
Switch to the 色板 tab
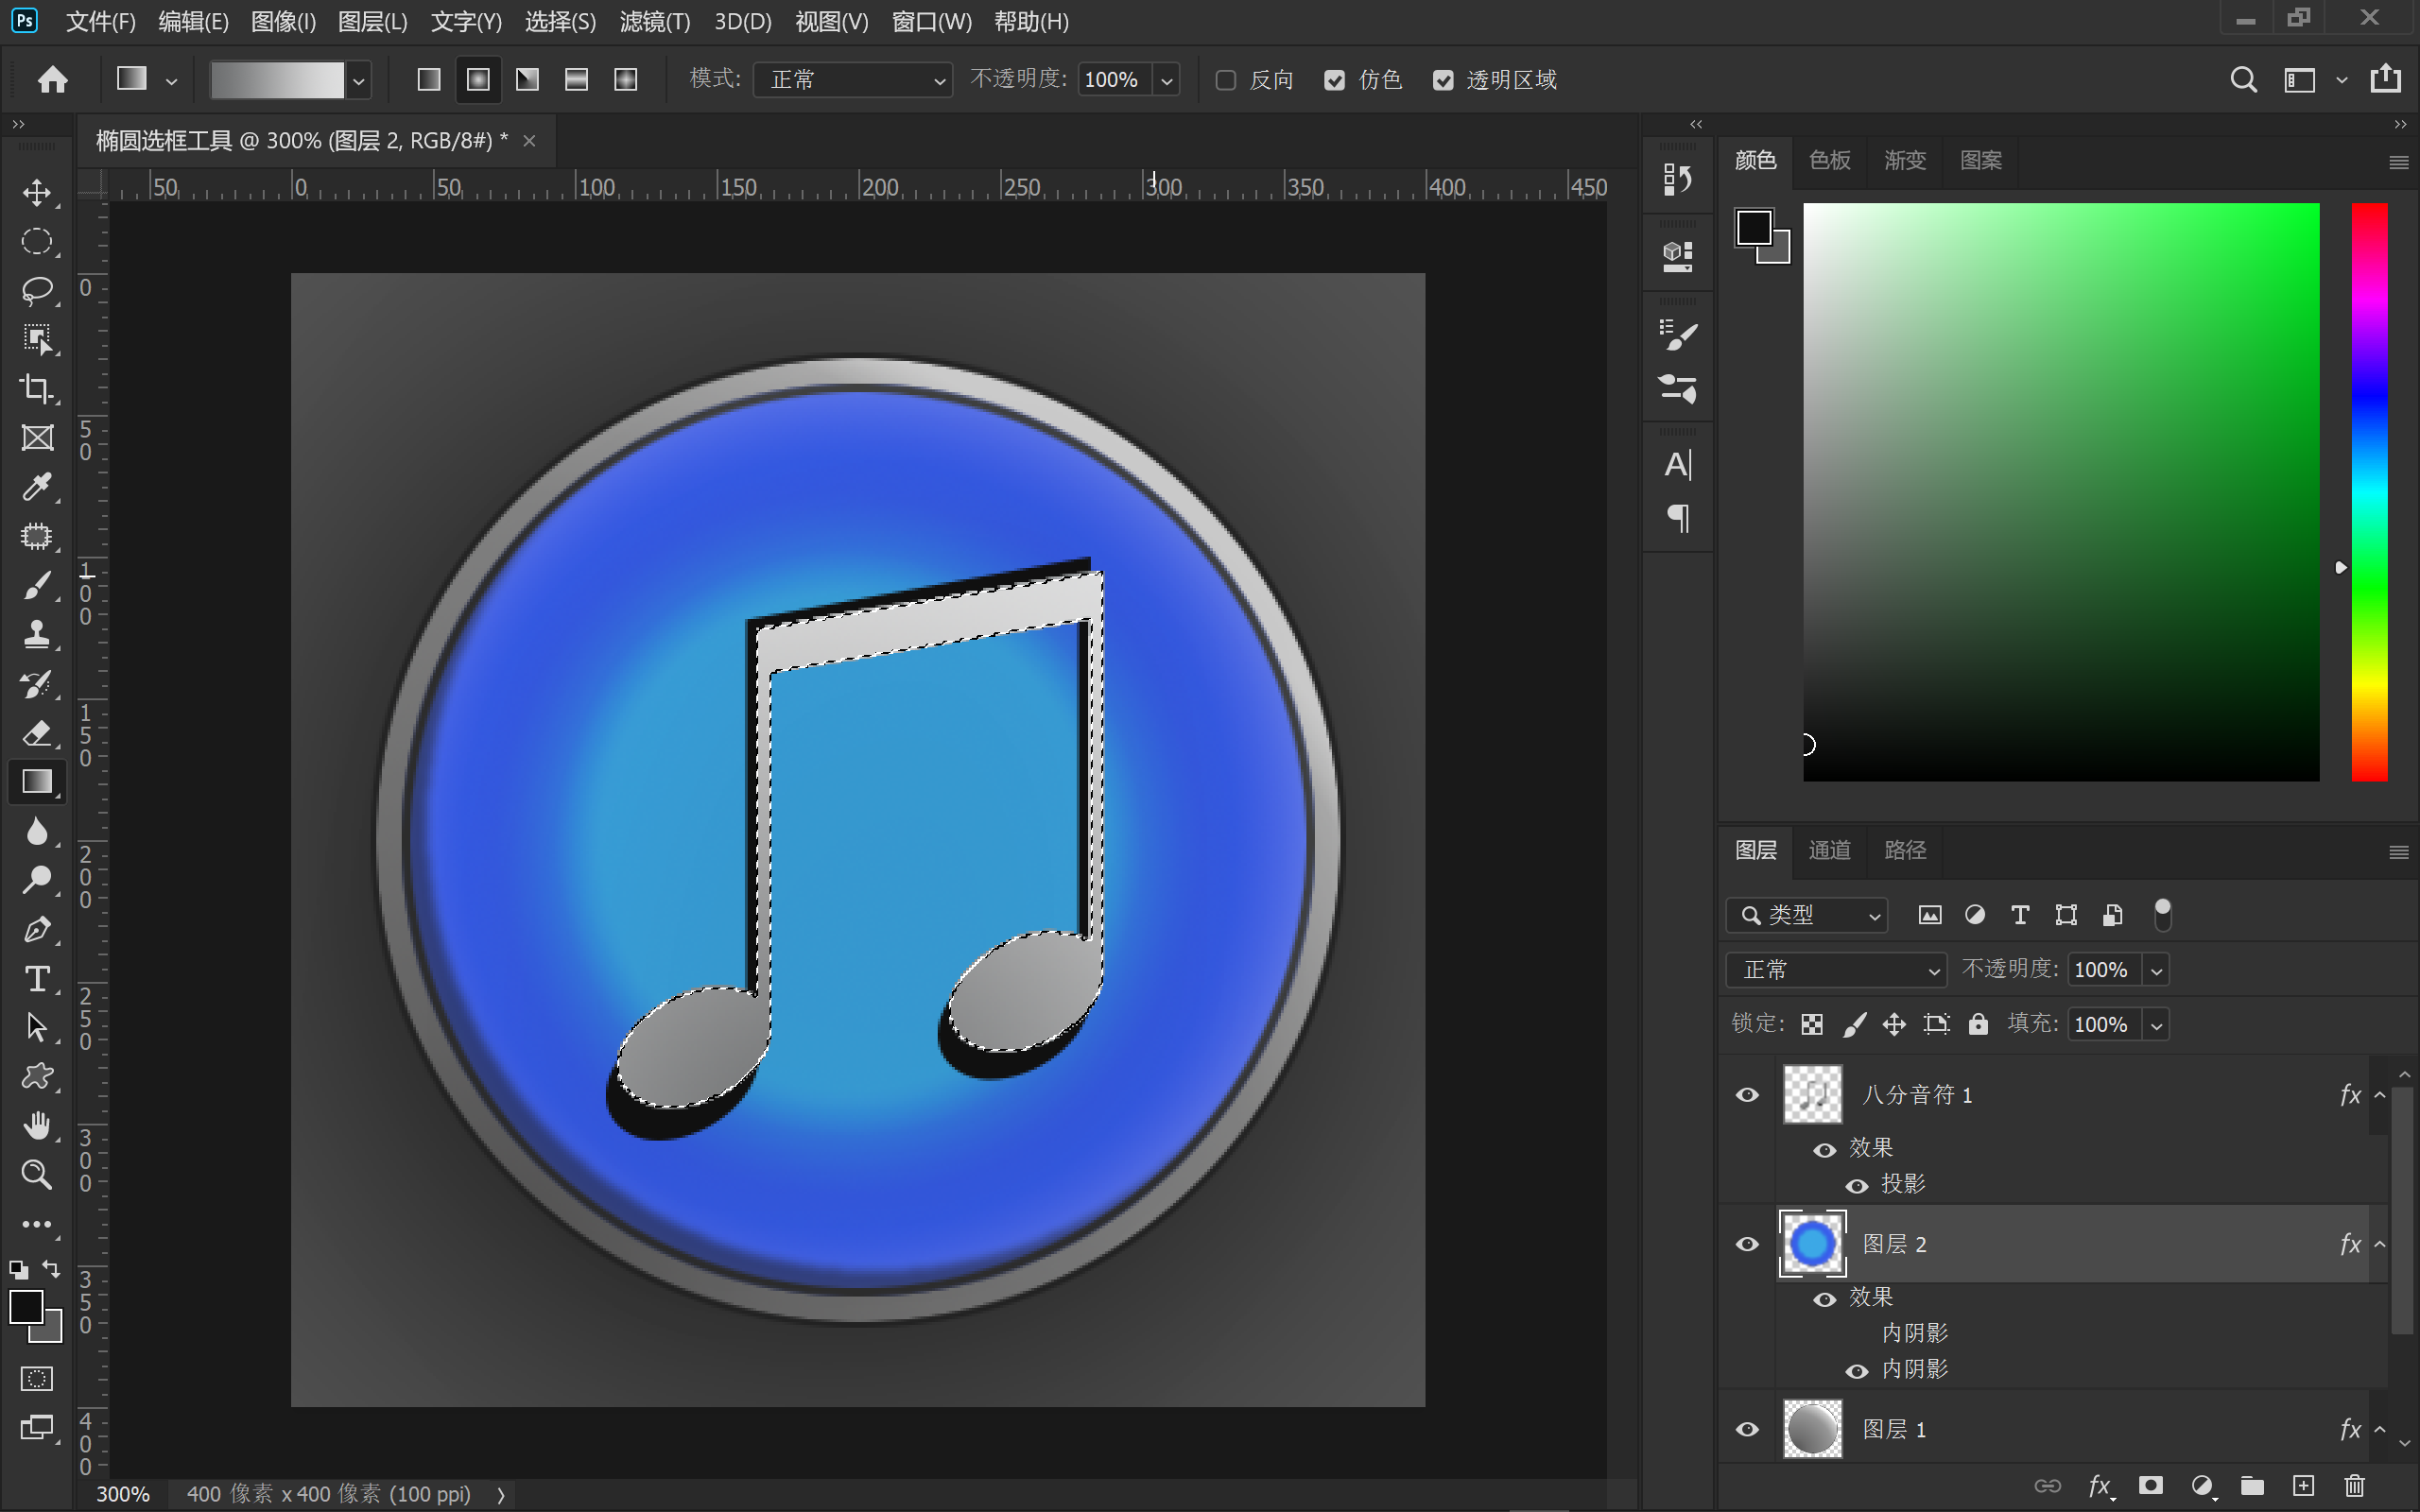pos(1829,160)
